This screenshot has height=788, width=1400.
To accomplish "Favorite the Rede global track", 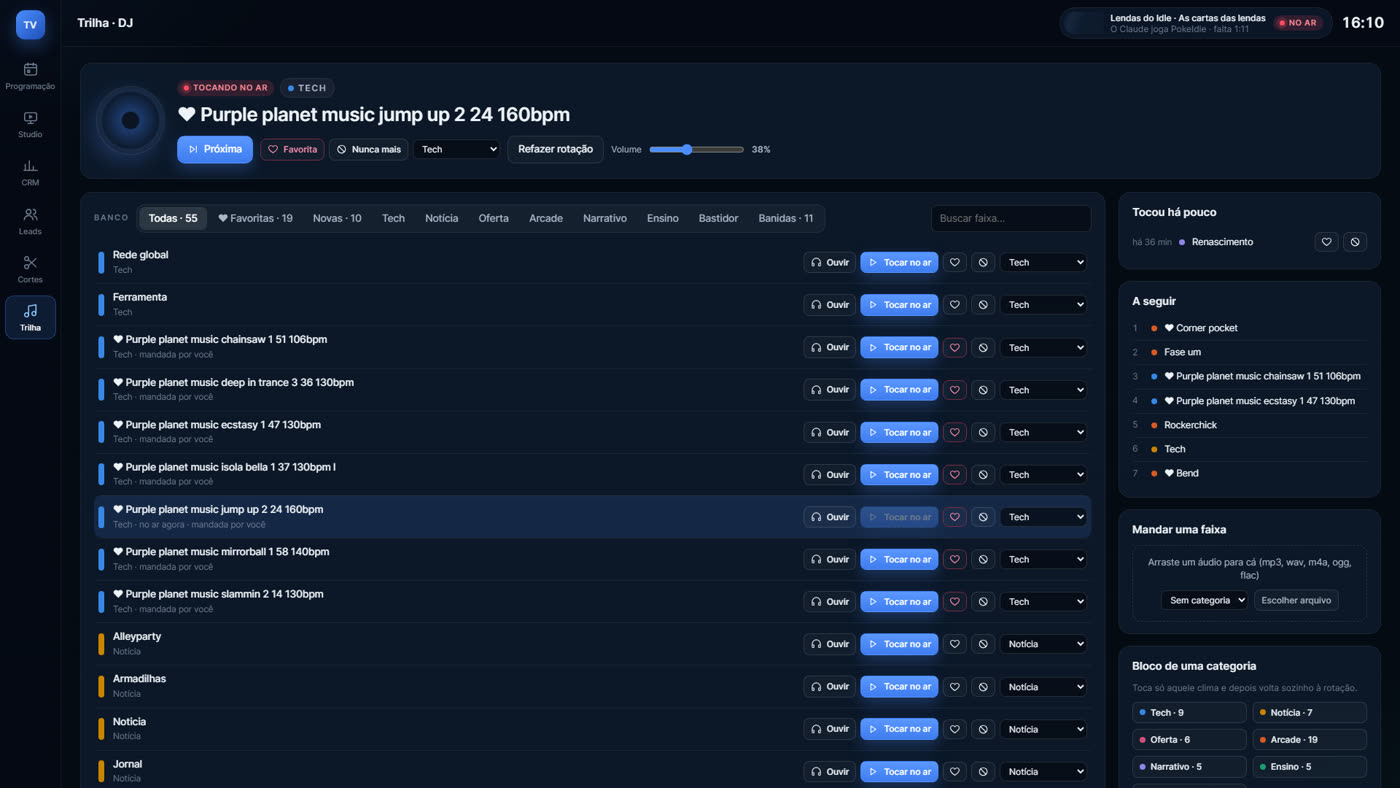I will [x=955, y=263].
